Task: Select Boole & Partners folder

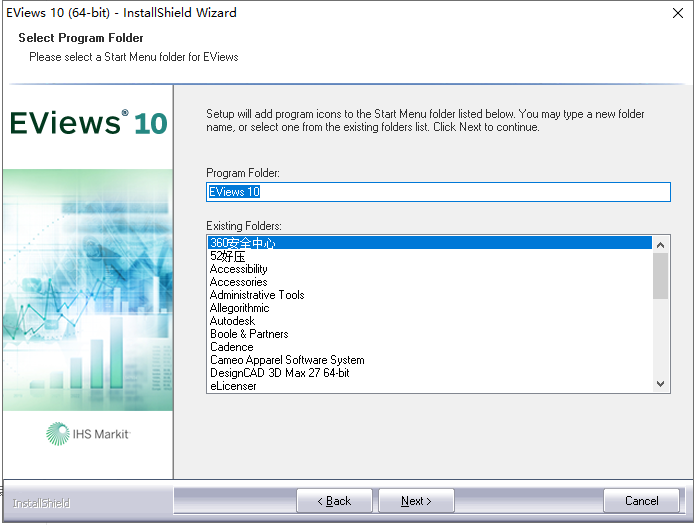Action: point(249,334)
